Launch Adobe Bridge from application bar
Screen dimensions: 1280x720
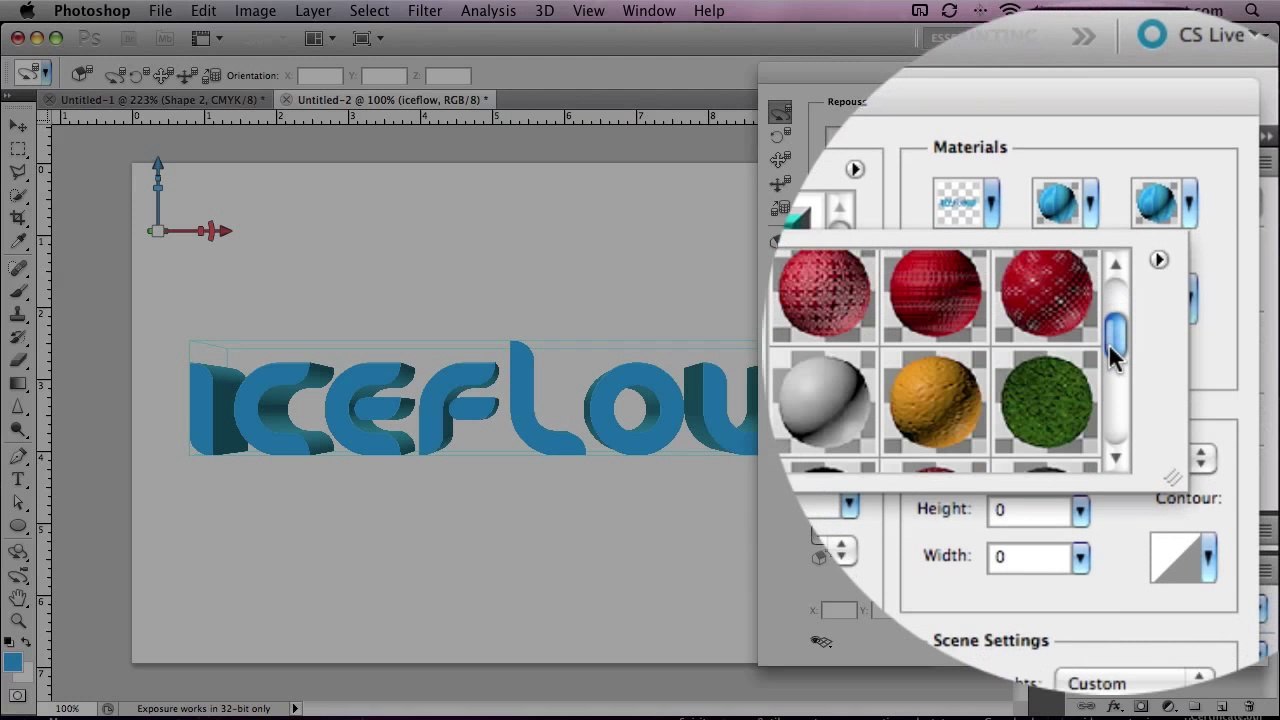pos(128,38)
